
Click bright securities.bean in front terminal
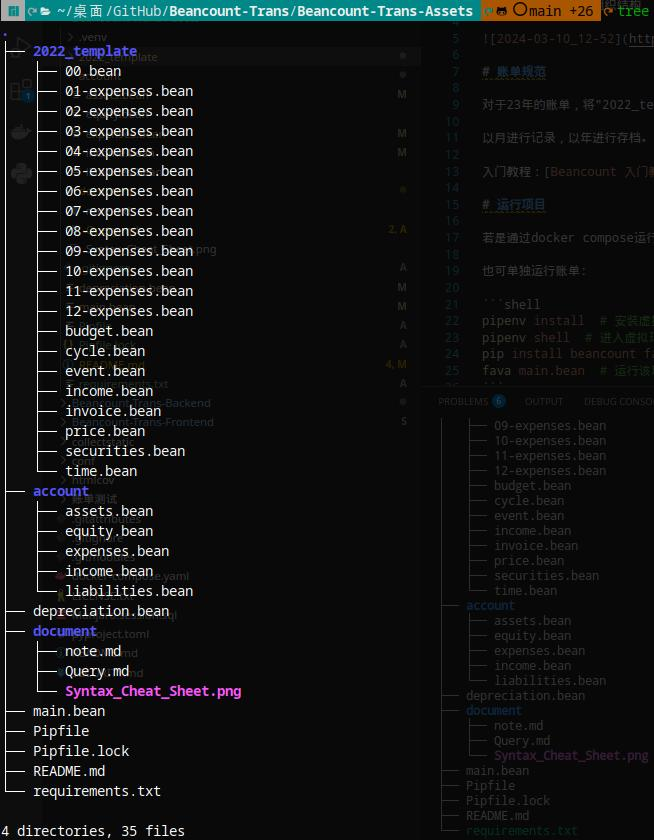125,451
